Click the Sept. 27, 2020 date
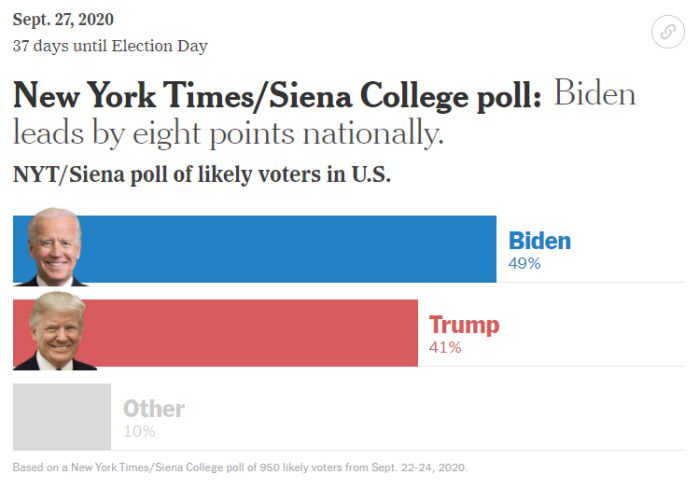Image resolution: width=700 pixels, height=486 pixels. pos(63,20)
